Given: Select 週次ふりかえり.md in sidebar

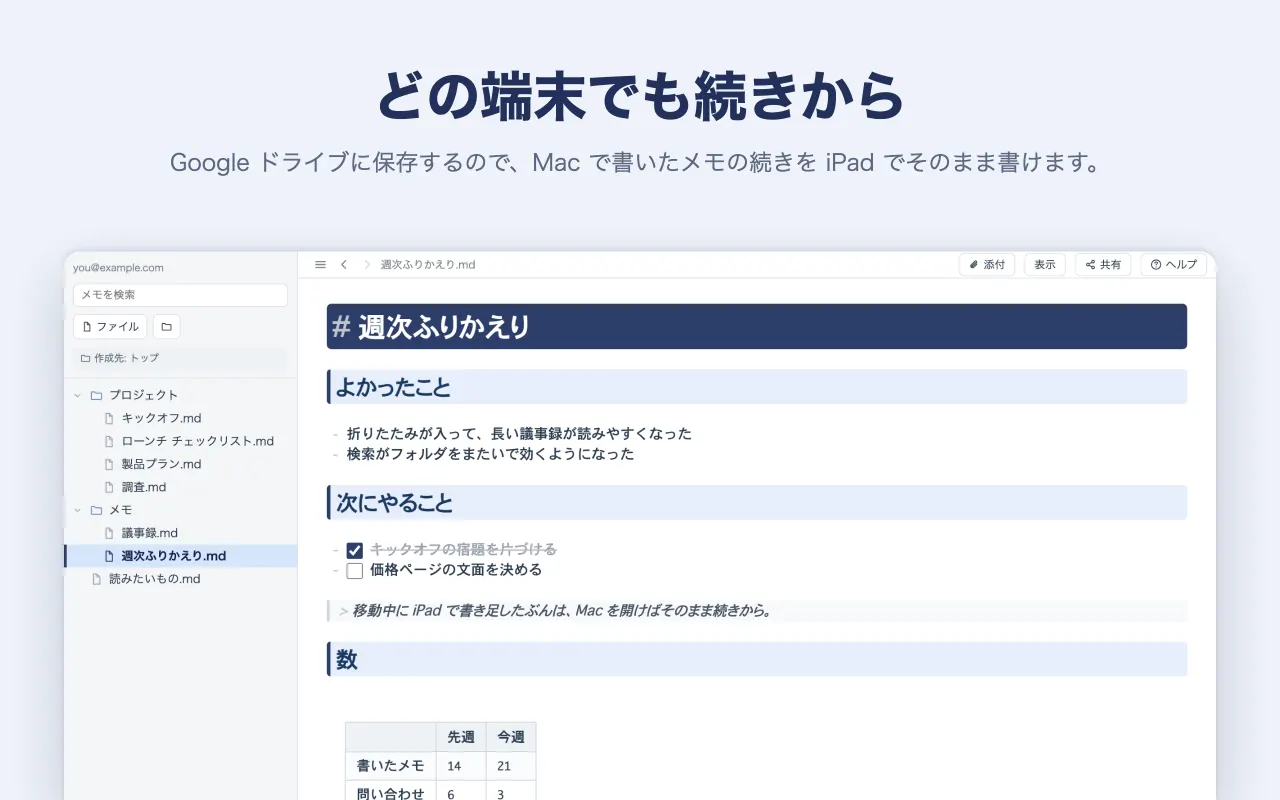Looking at the screenshot, I should click(x=181, y=556).
